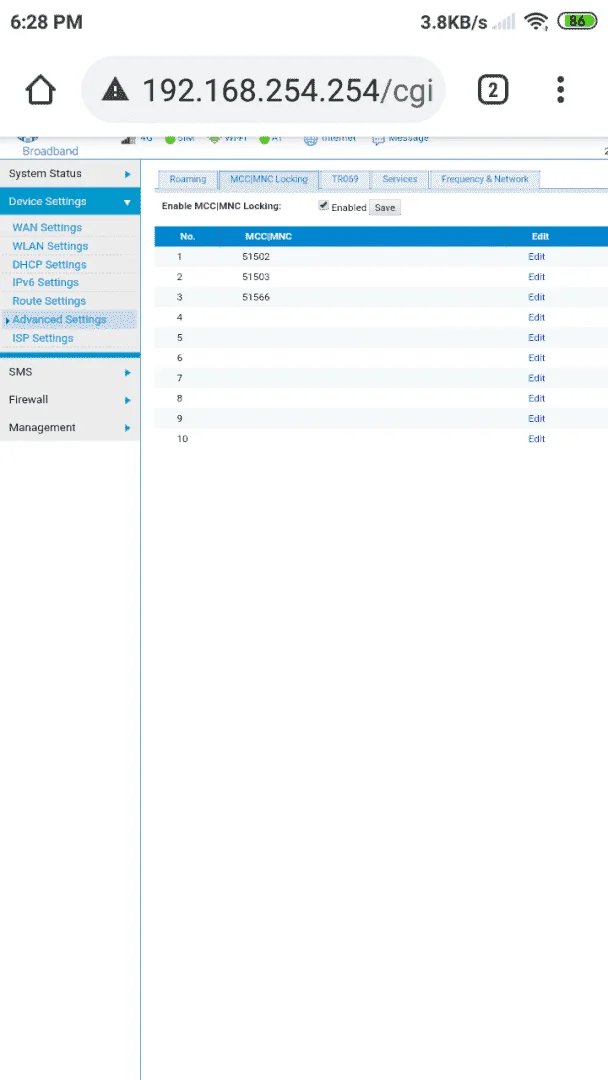The height and width of the screenshot is (1080, 608).
Task: Expand the SMS menu
Action: click(70, 372)
